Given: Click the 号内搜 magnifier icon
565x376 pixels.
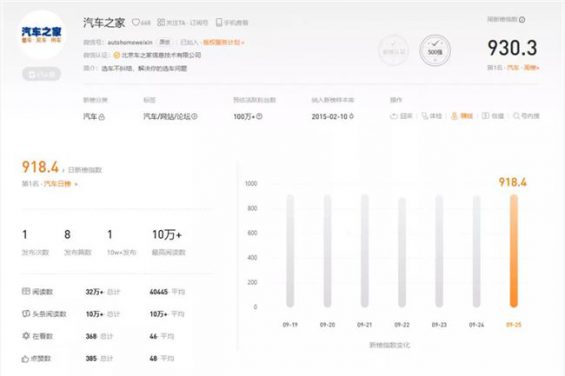Looking at the screenshot, I should coord(516,116).
